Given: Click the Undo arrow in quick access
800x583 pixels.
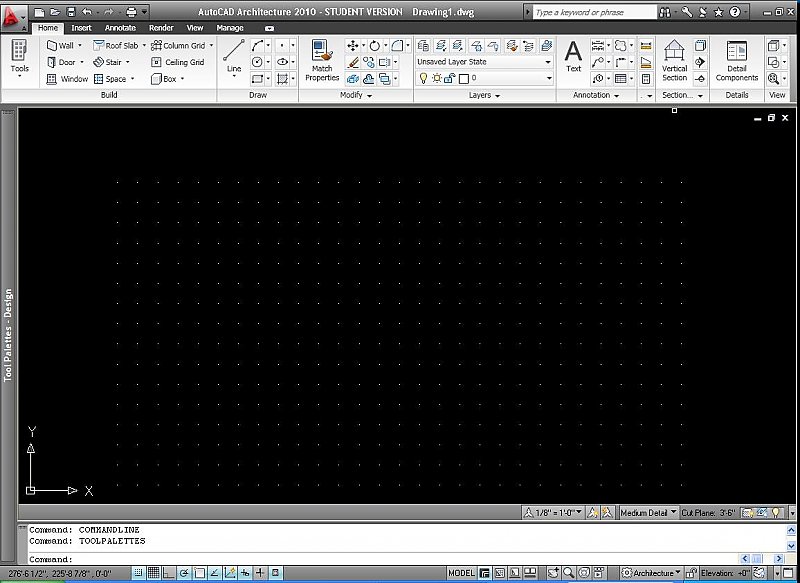Looking at the screenshot, I should [87, 12].
